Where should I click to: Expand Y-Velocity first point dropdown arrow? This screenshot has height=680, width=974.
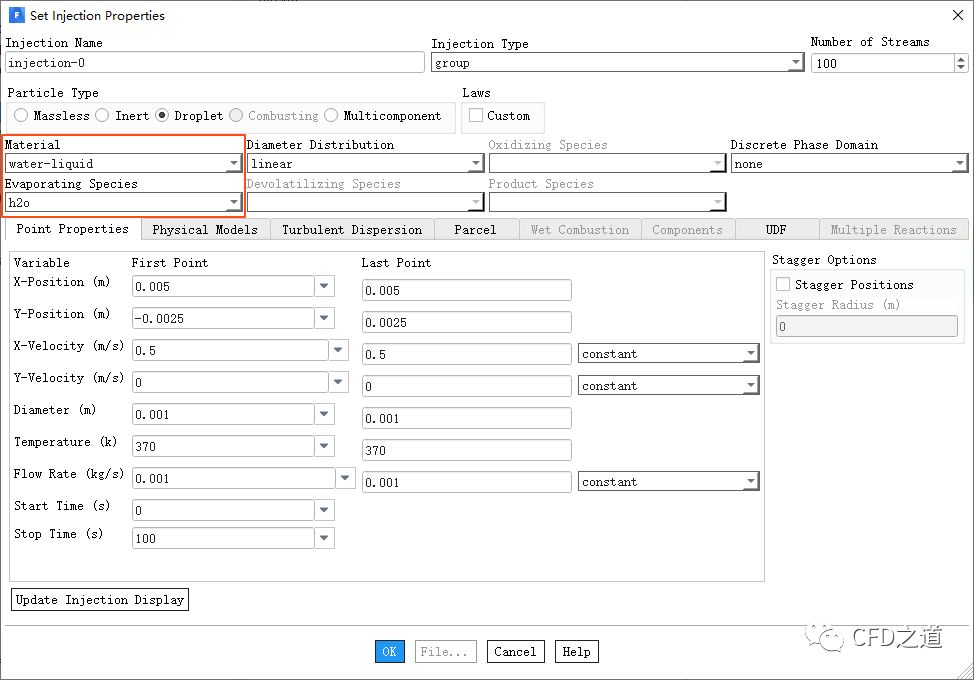coord(339,382)
